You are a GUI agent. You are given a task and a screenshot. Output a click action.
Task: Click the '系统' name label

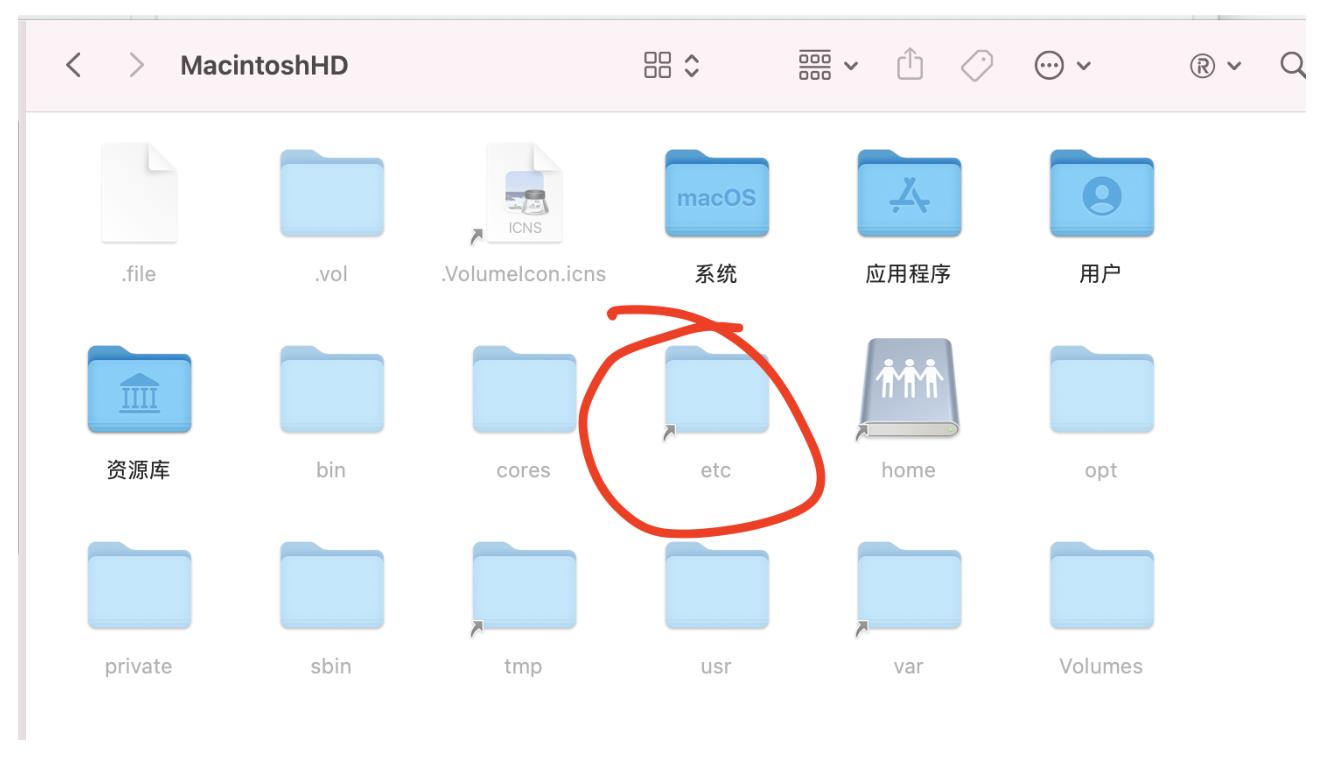[x=716, y=275]
